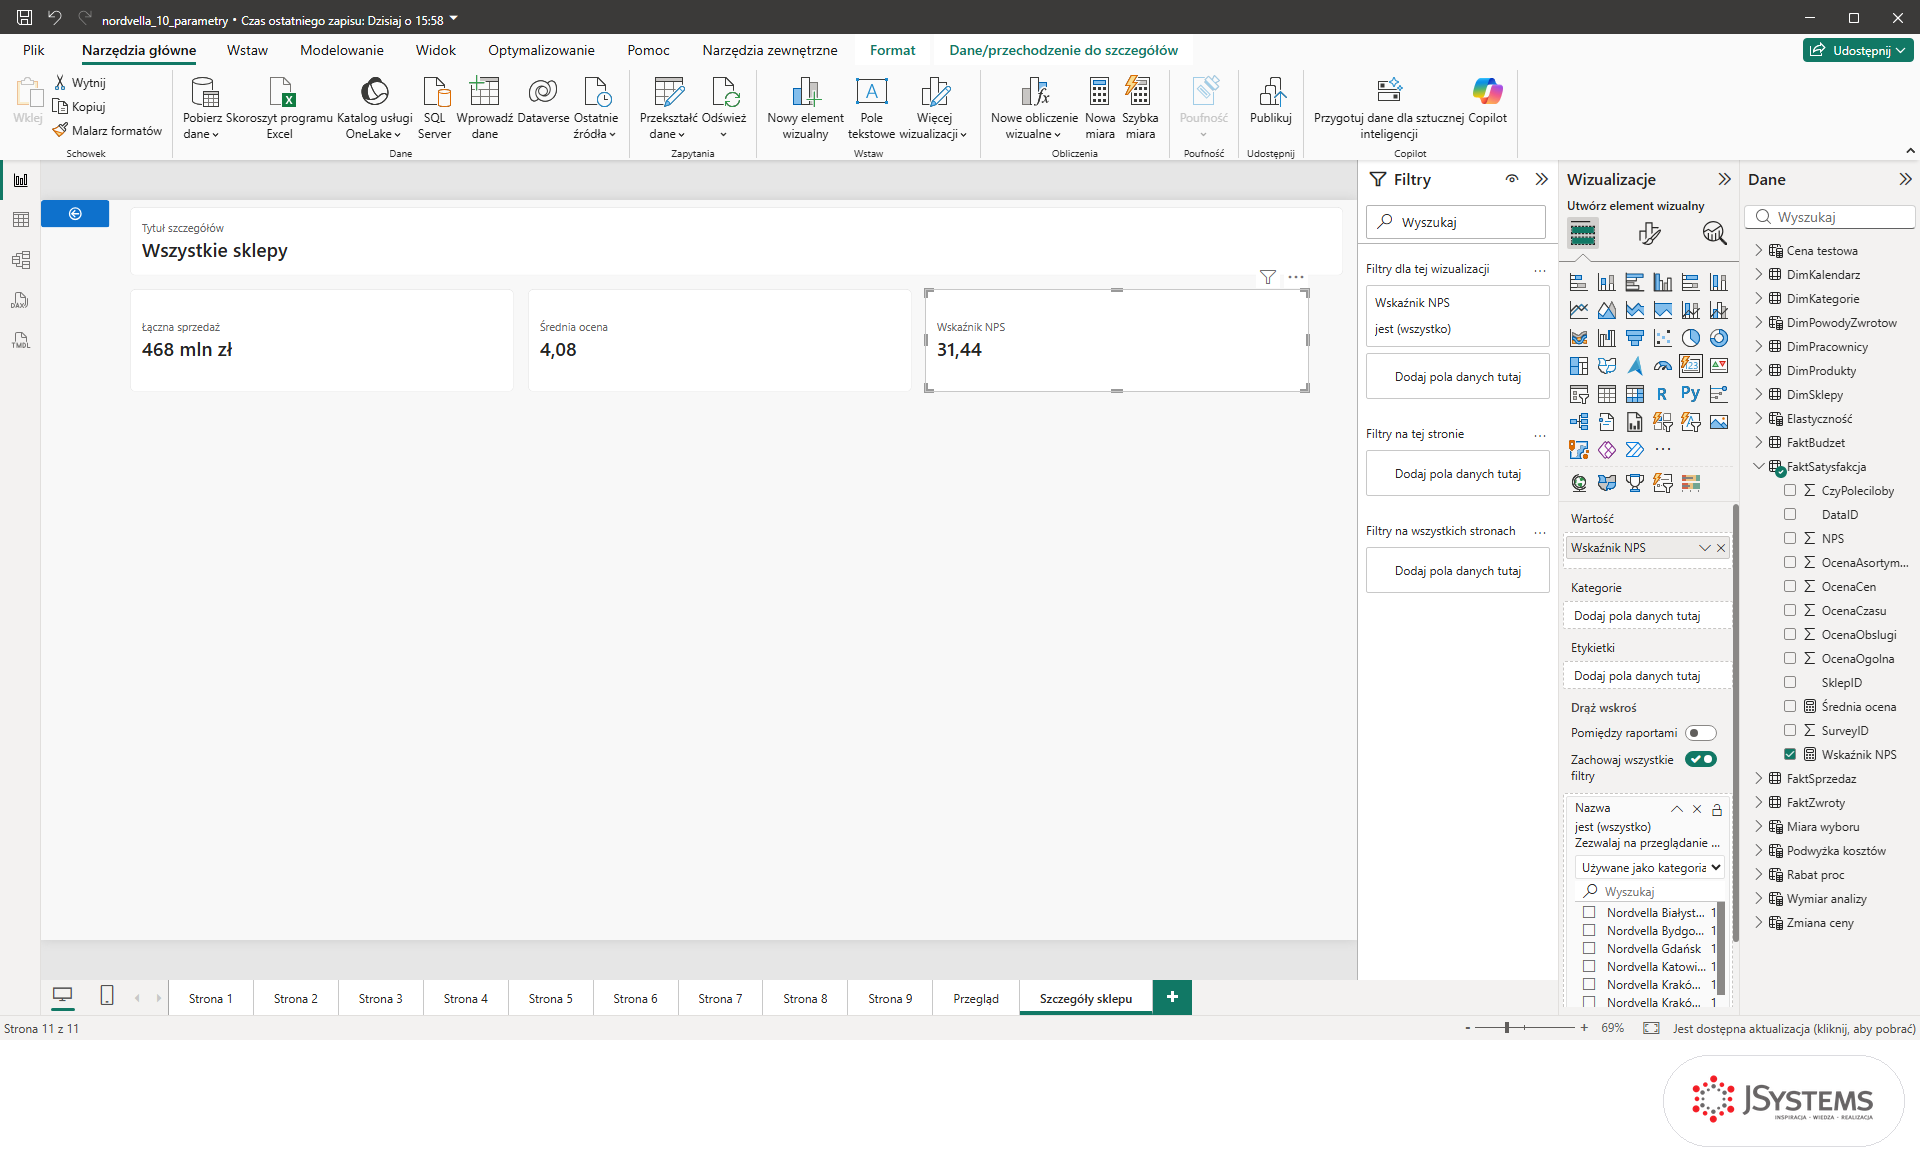Image resolution: width=1920 pixels, height=1162 pixels.
Task: Select Pole tekstowe insert tool
Action: coord(871,107)
